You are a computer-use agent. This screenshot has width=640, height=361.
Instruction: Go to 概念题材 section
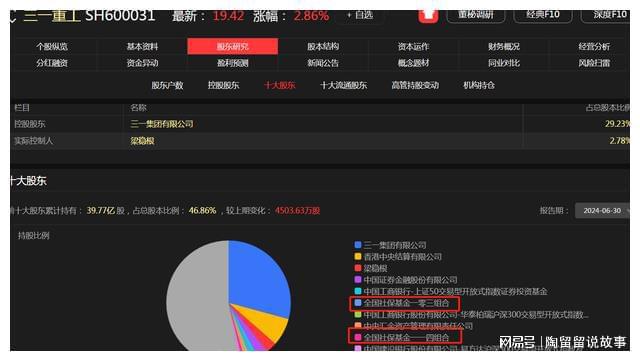click(x=413, y=63)
